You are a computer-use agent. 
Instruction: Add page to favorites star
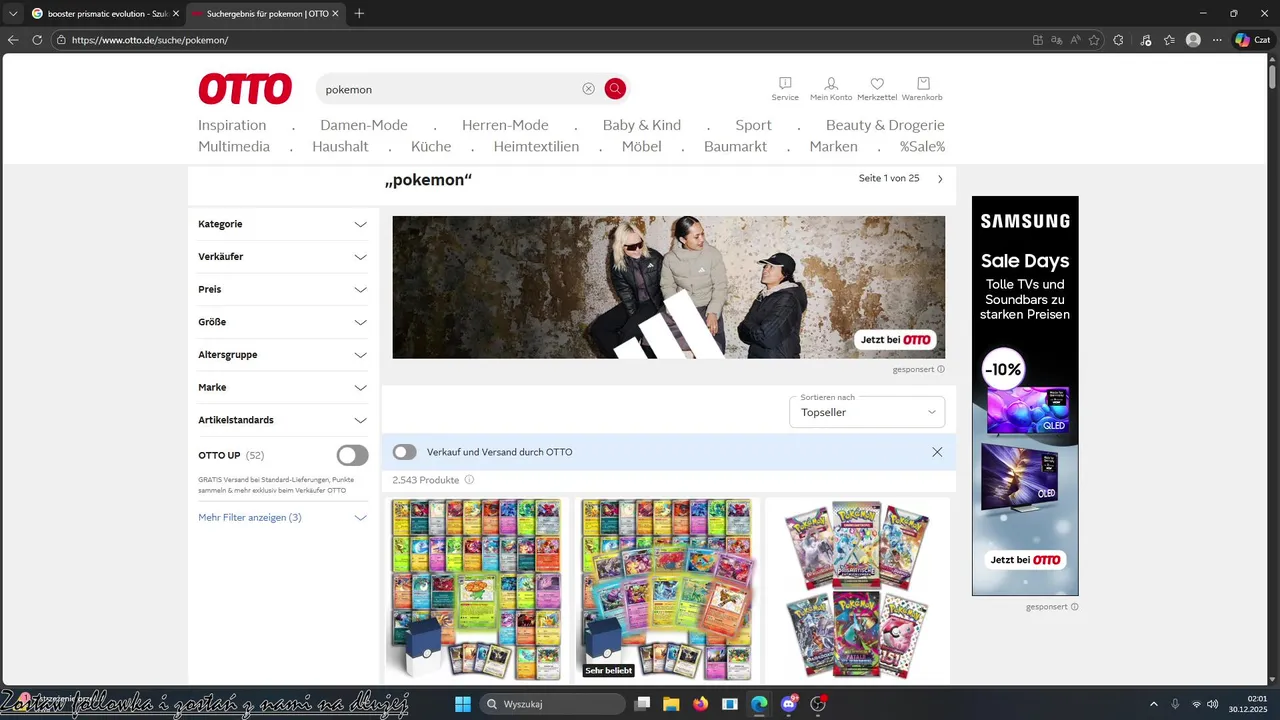[x=1094, y=40]
